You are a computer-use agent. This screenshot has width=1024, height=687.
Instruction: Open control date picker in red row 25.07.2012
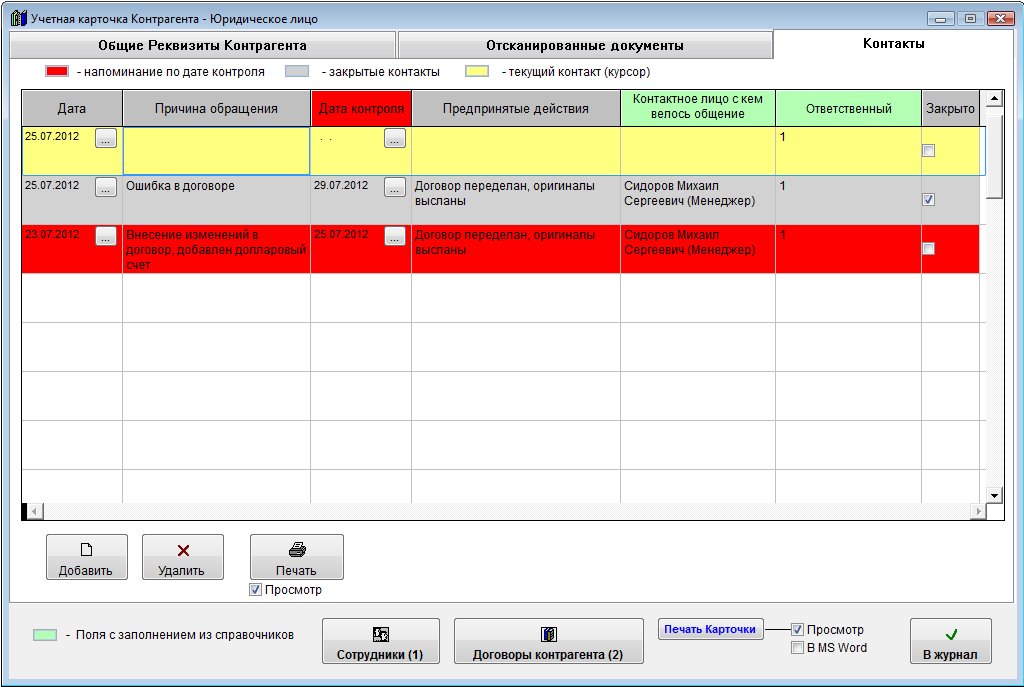(394, 236)
